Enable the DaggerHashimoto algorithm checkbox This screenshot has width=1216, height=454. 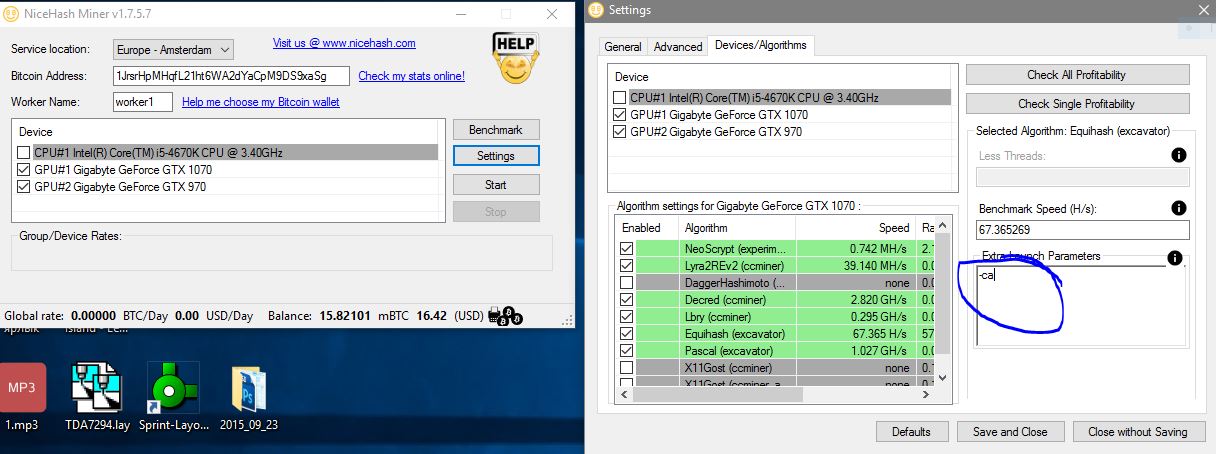pos(627,282)
